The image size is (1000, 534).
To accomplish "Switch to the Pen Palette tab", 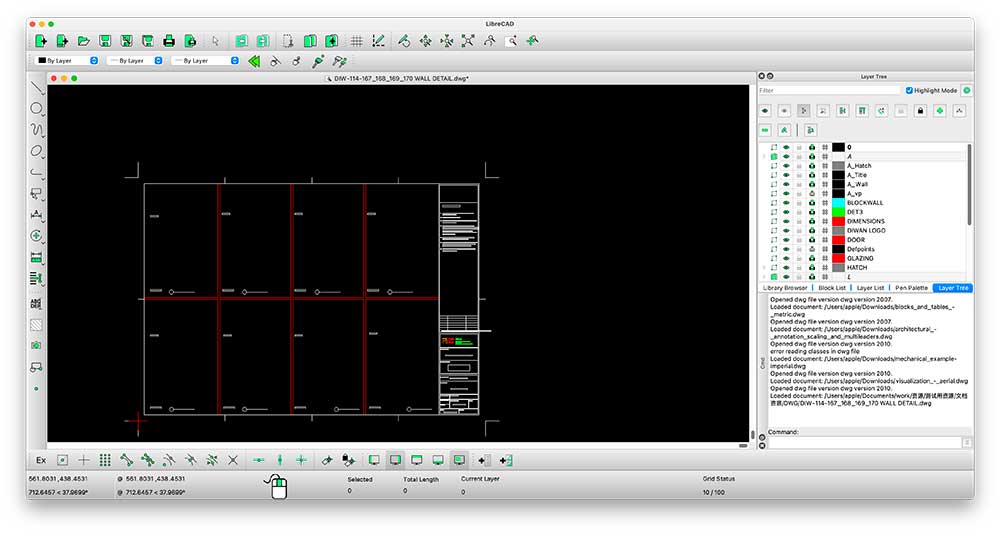I will click(910, 288).
